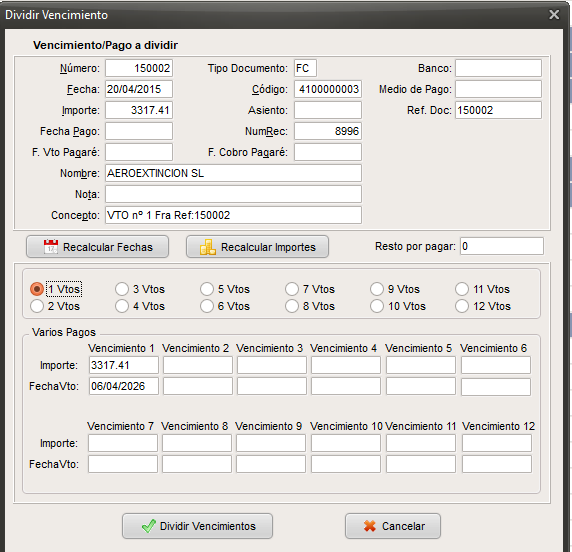Click the NumRec field showing 8996
Viewport: 572px width, 552px height.
click(x=328, y=131)
